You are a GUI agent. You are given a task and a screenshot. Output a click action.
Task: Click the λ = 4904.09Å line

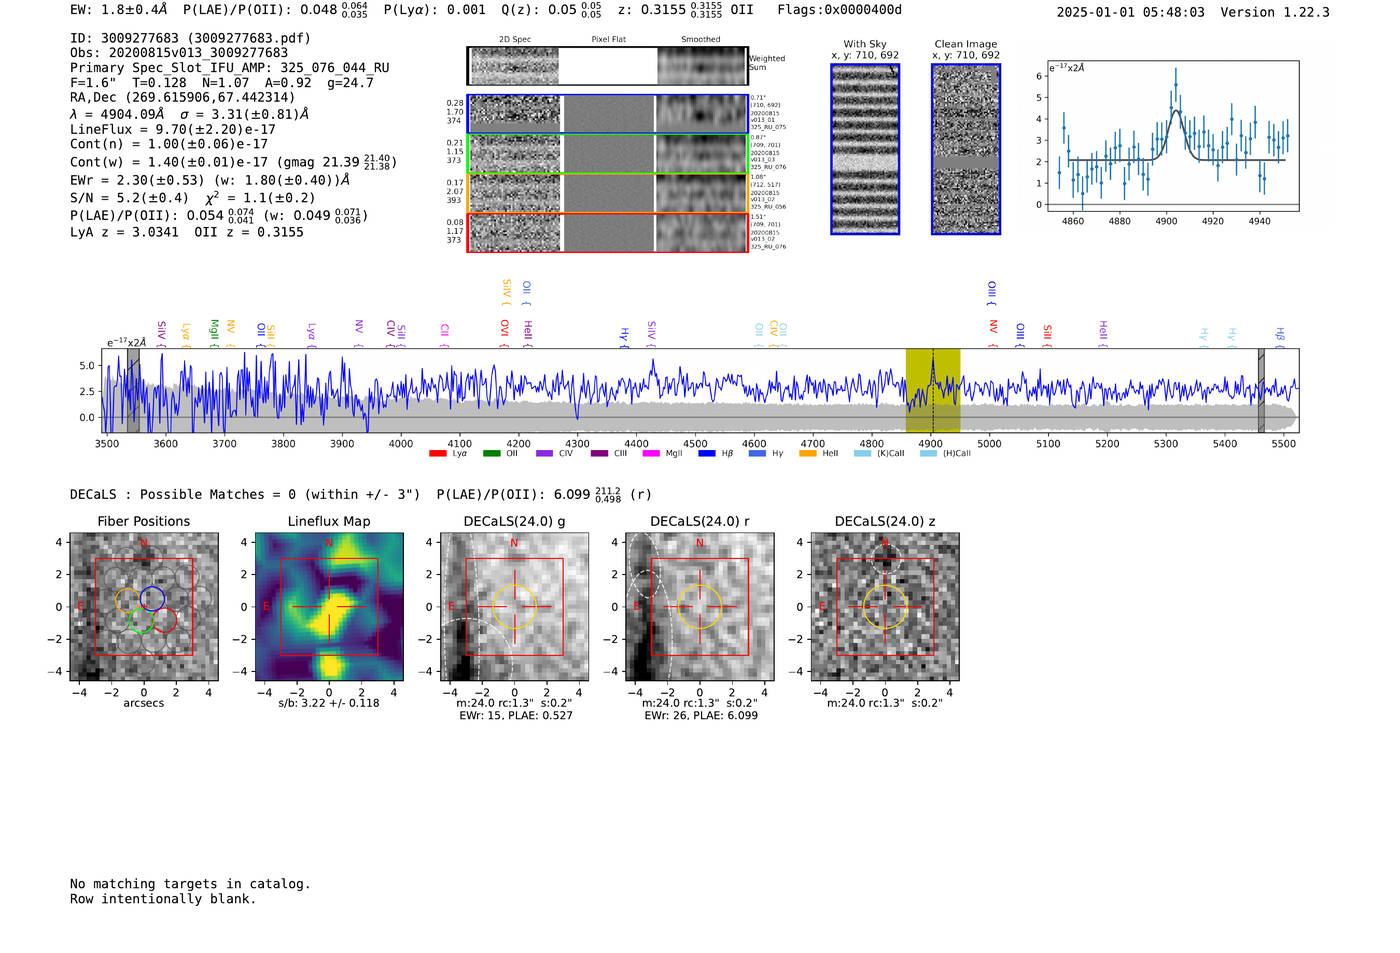click(189, 114)
